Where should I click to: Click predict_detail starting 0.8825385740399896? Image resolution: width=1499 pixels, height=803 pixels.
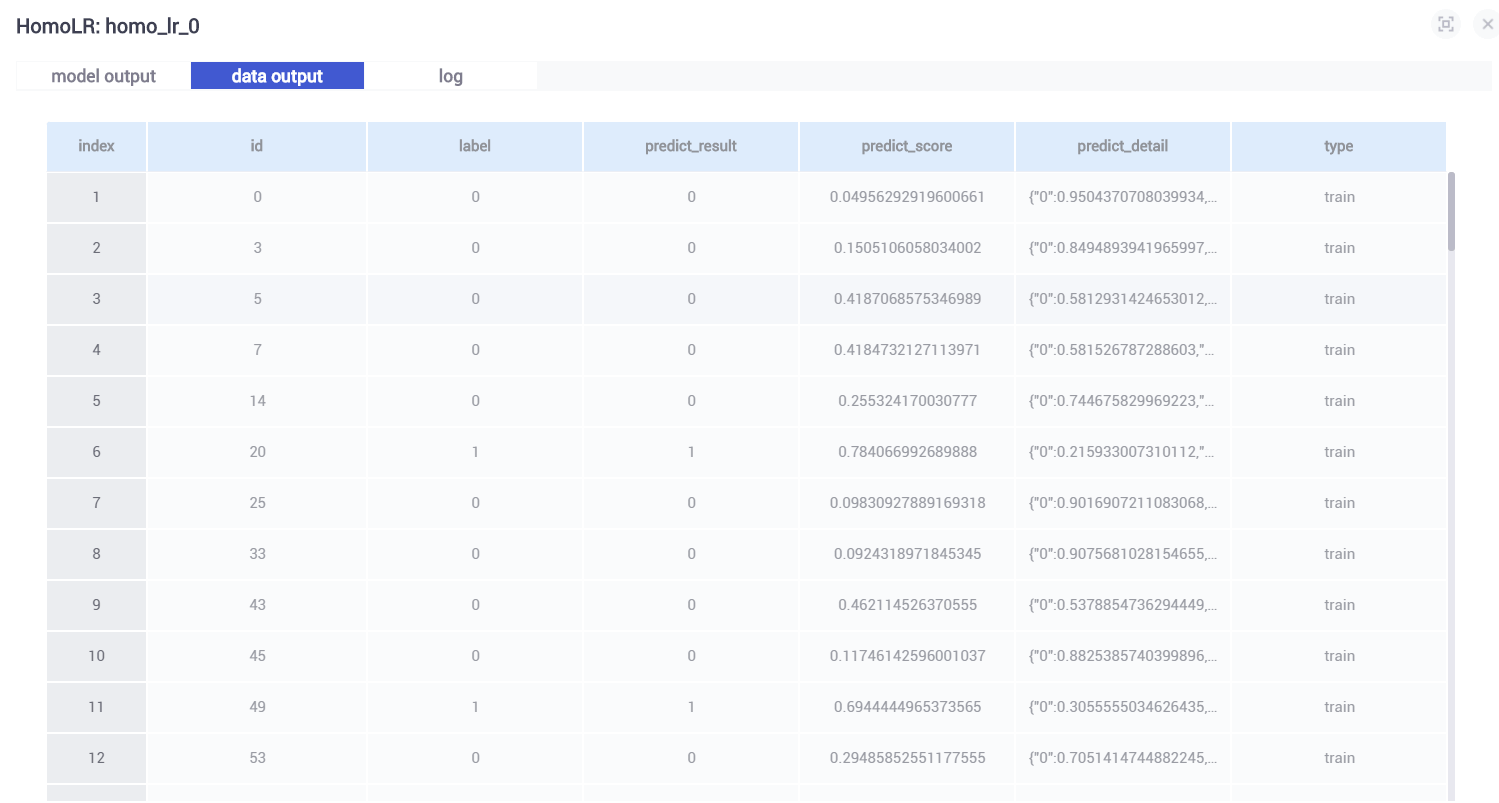(1123, 656)
